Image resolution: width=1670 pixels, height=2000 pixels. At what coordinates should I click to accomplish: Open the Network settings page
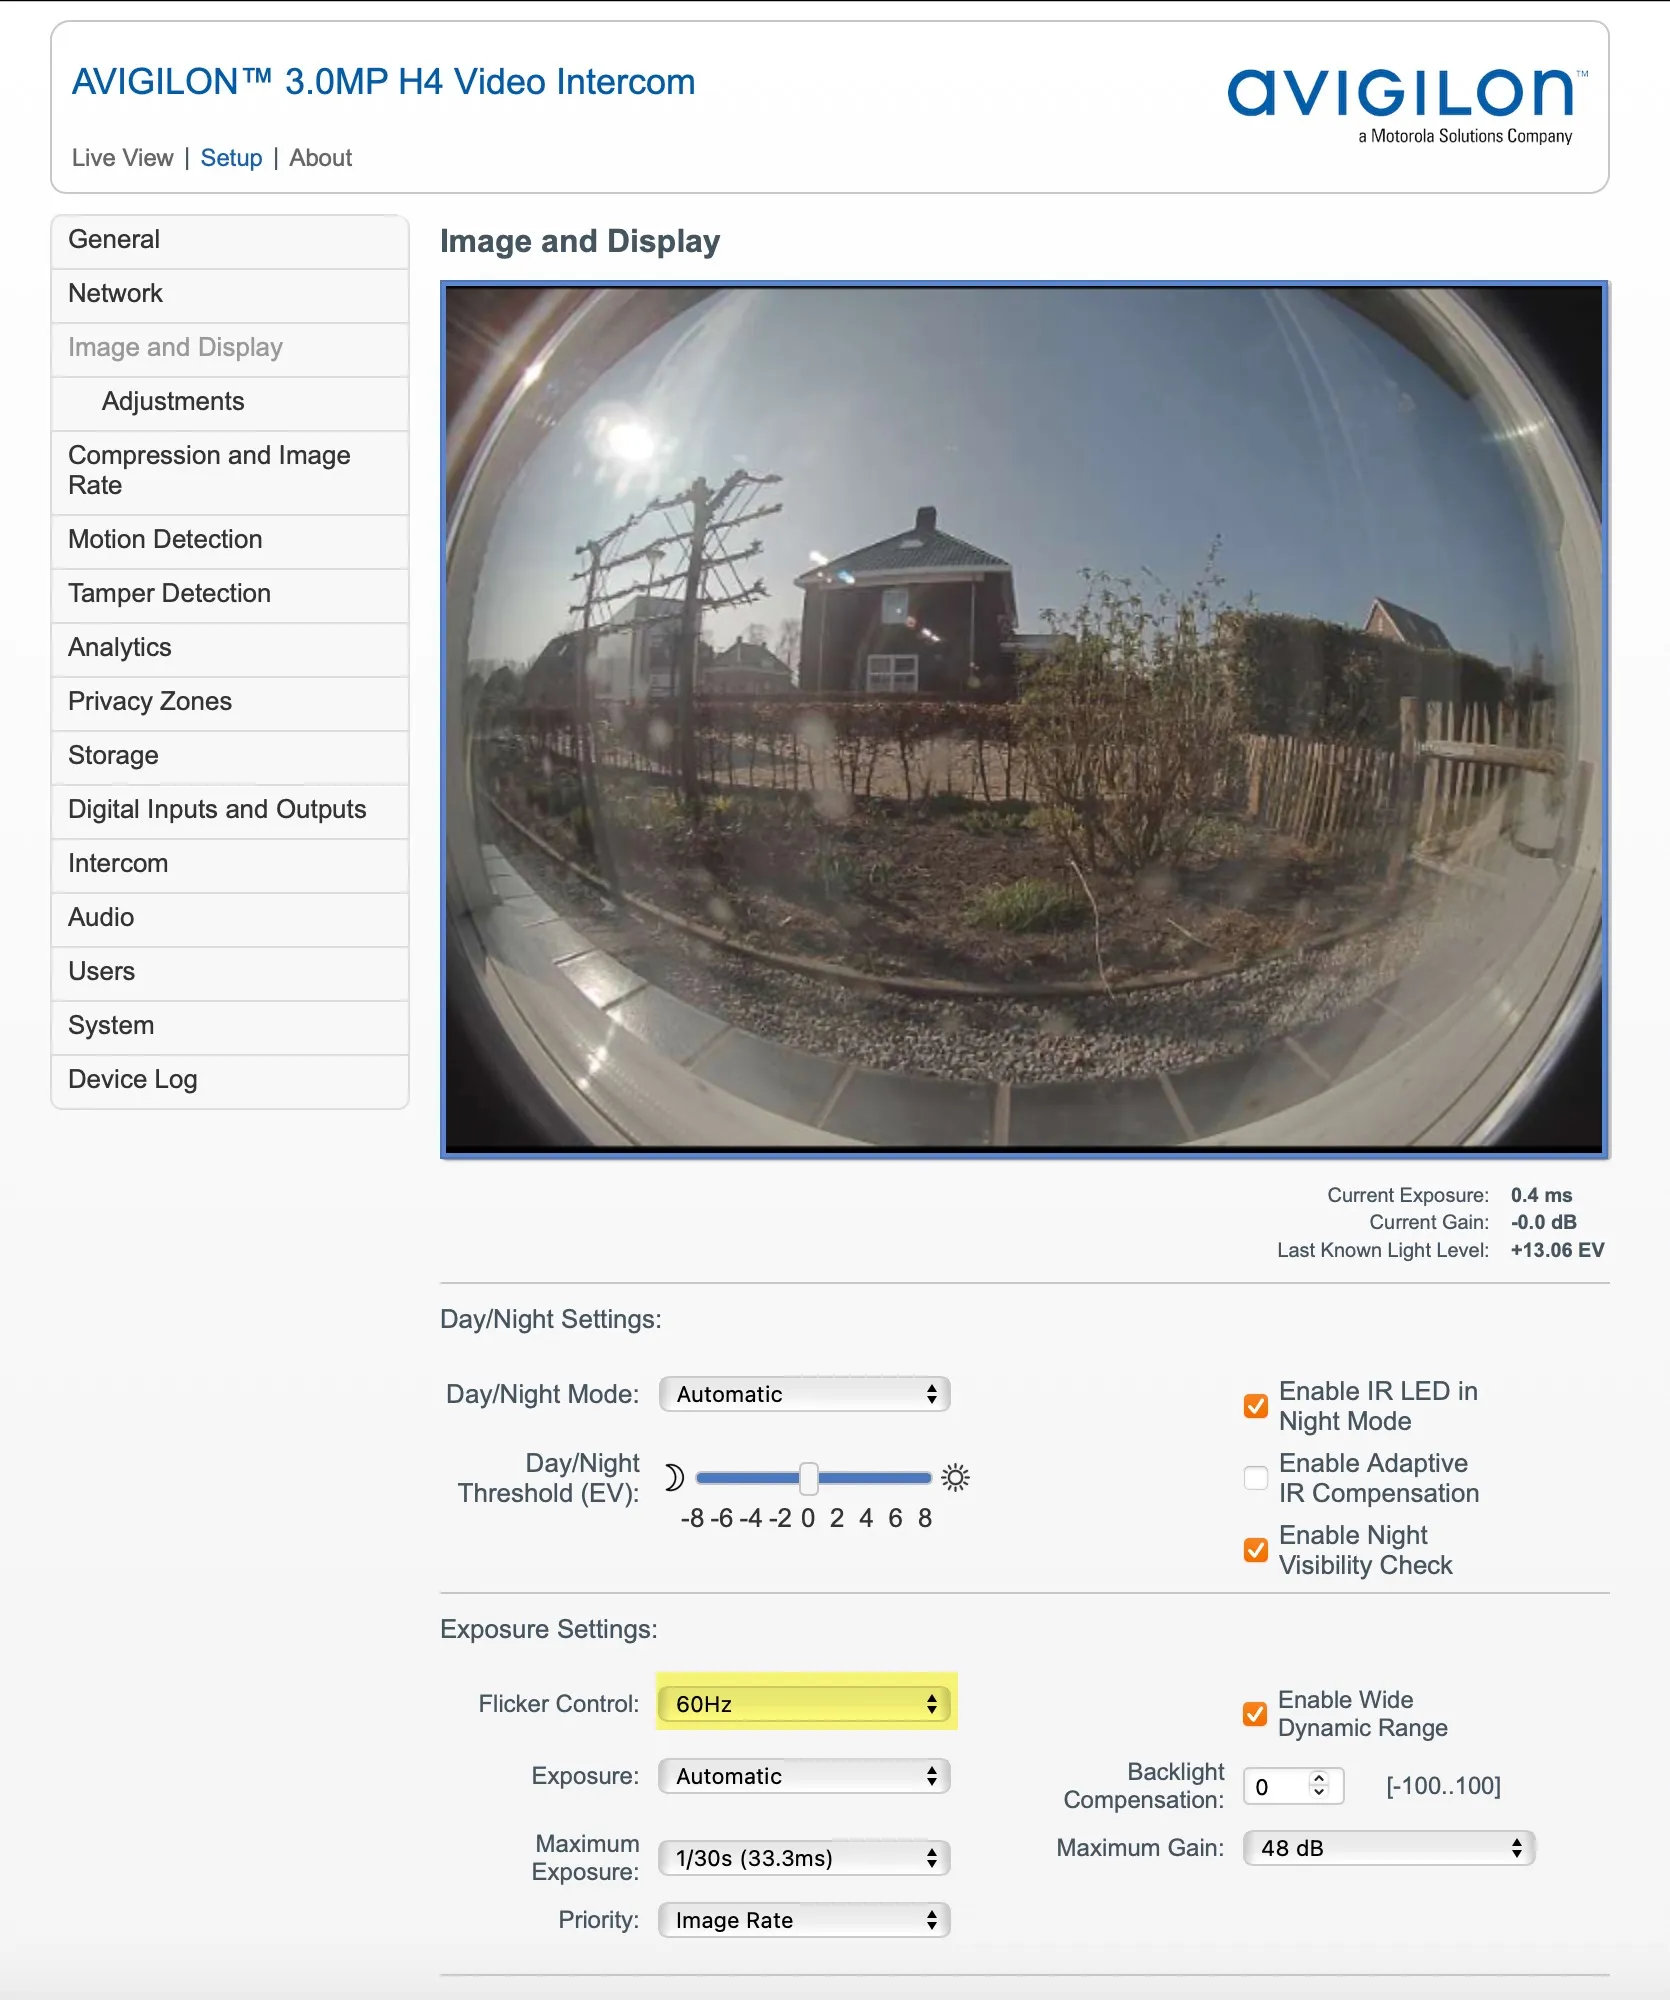tap(230, 294)
